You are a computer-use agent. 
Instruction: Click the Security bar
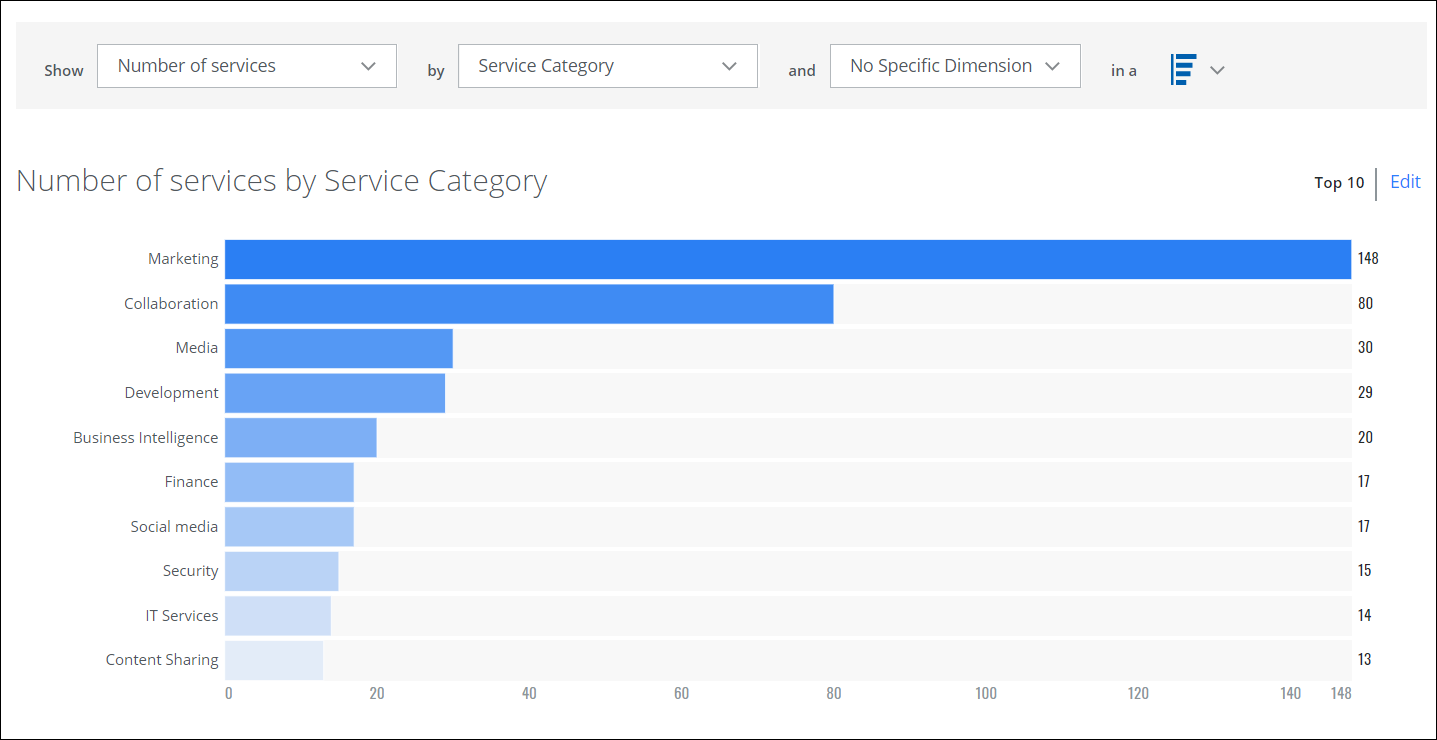pos(281,571)
